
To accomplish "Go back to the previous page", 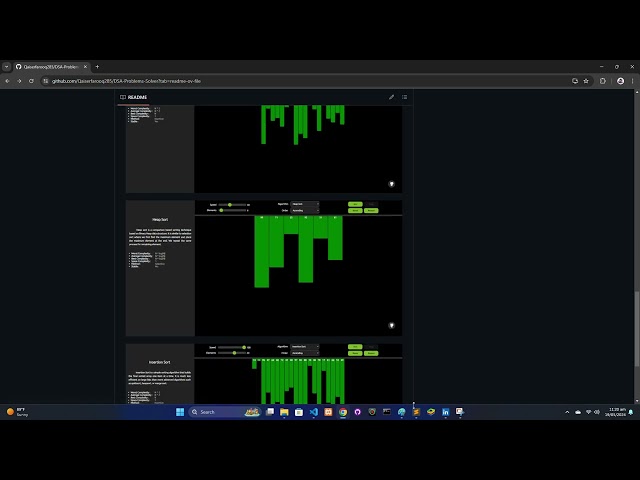I will coord(7,81).
